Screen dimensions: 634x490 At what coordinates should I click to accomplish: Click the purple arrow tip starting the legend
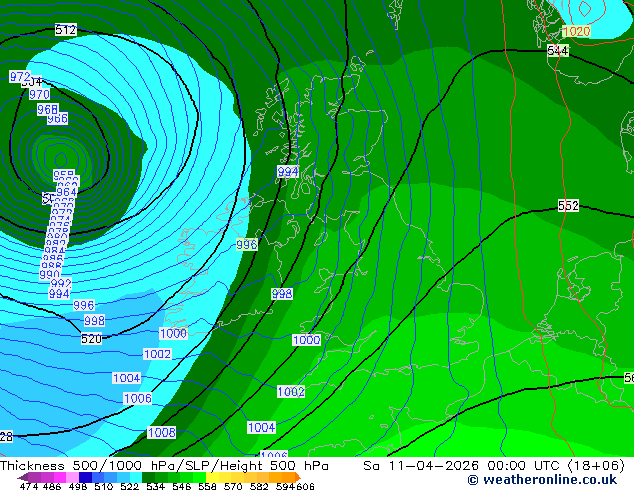[x=23, y=477]
